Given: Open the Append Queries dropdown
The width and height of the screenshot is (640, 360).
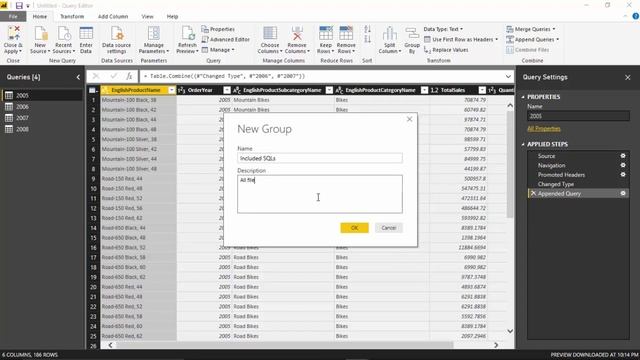Looking at the screenshot, I should (532, 39).
